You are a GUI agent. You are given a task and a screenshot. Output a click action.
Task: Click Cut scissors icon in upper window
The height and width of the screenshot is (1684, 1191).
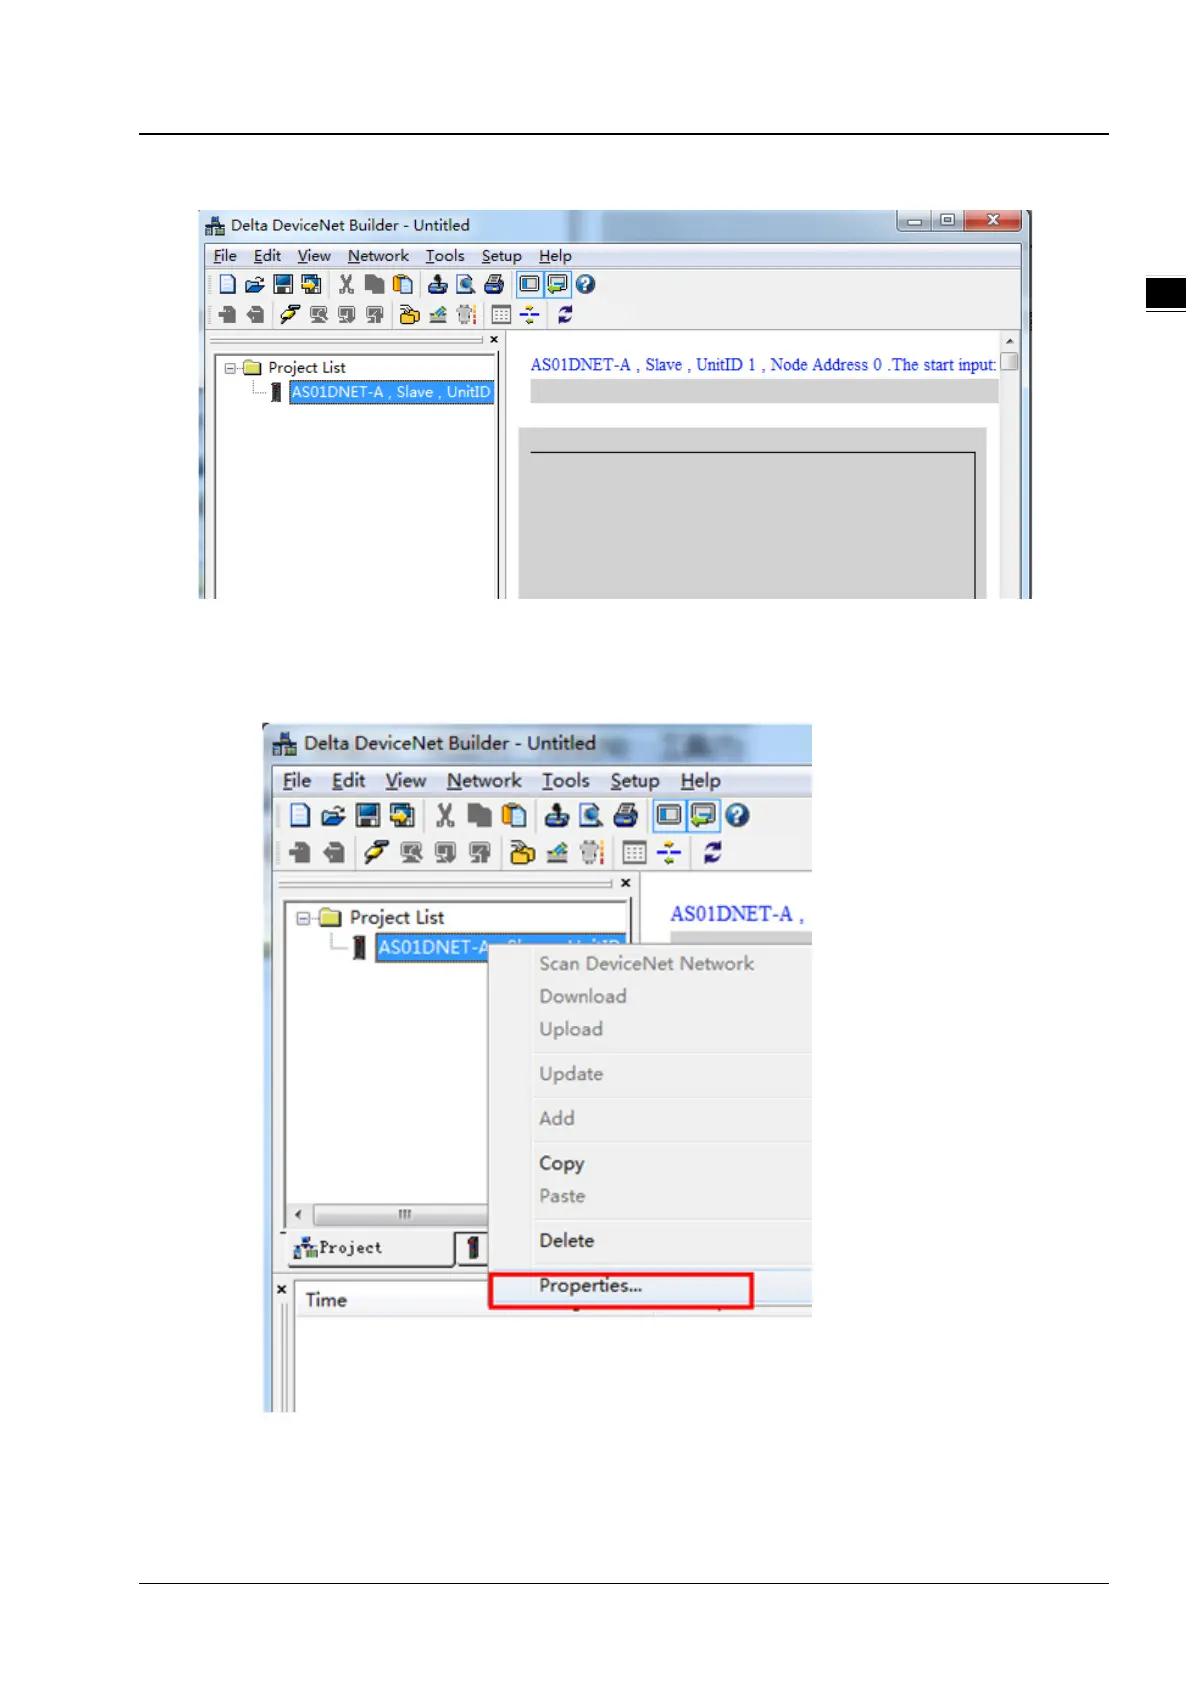point(346,284)
